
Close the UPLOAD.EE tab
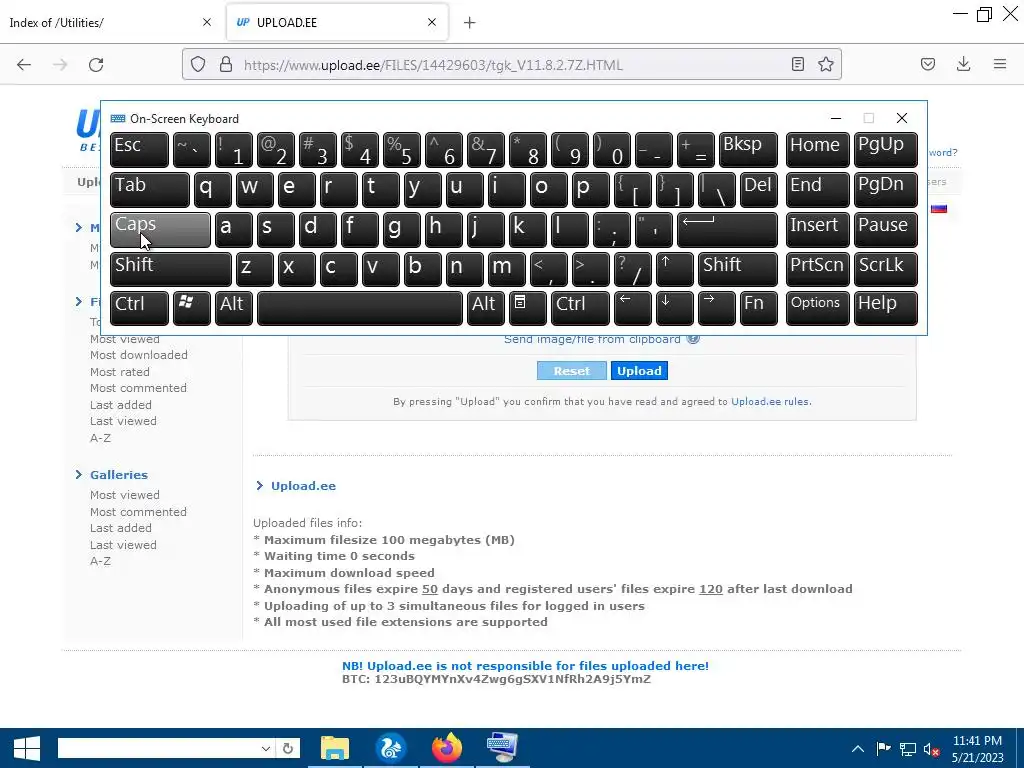(432, 22)
